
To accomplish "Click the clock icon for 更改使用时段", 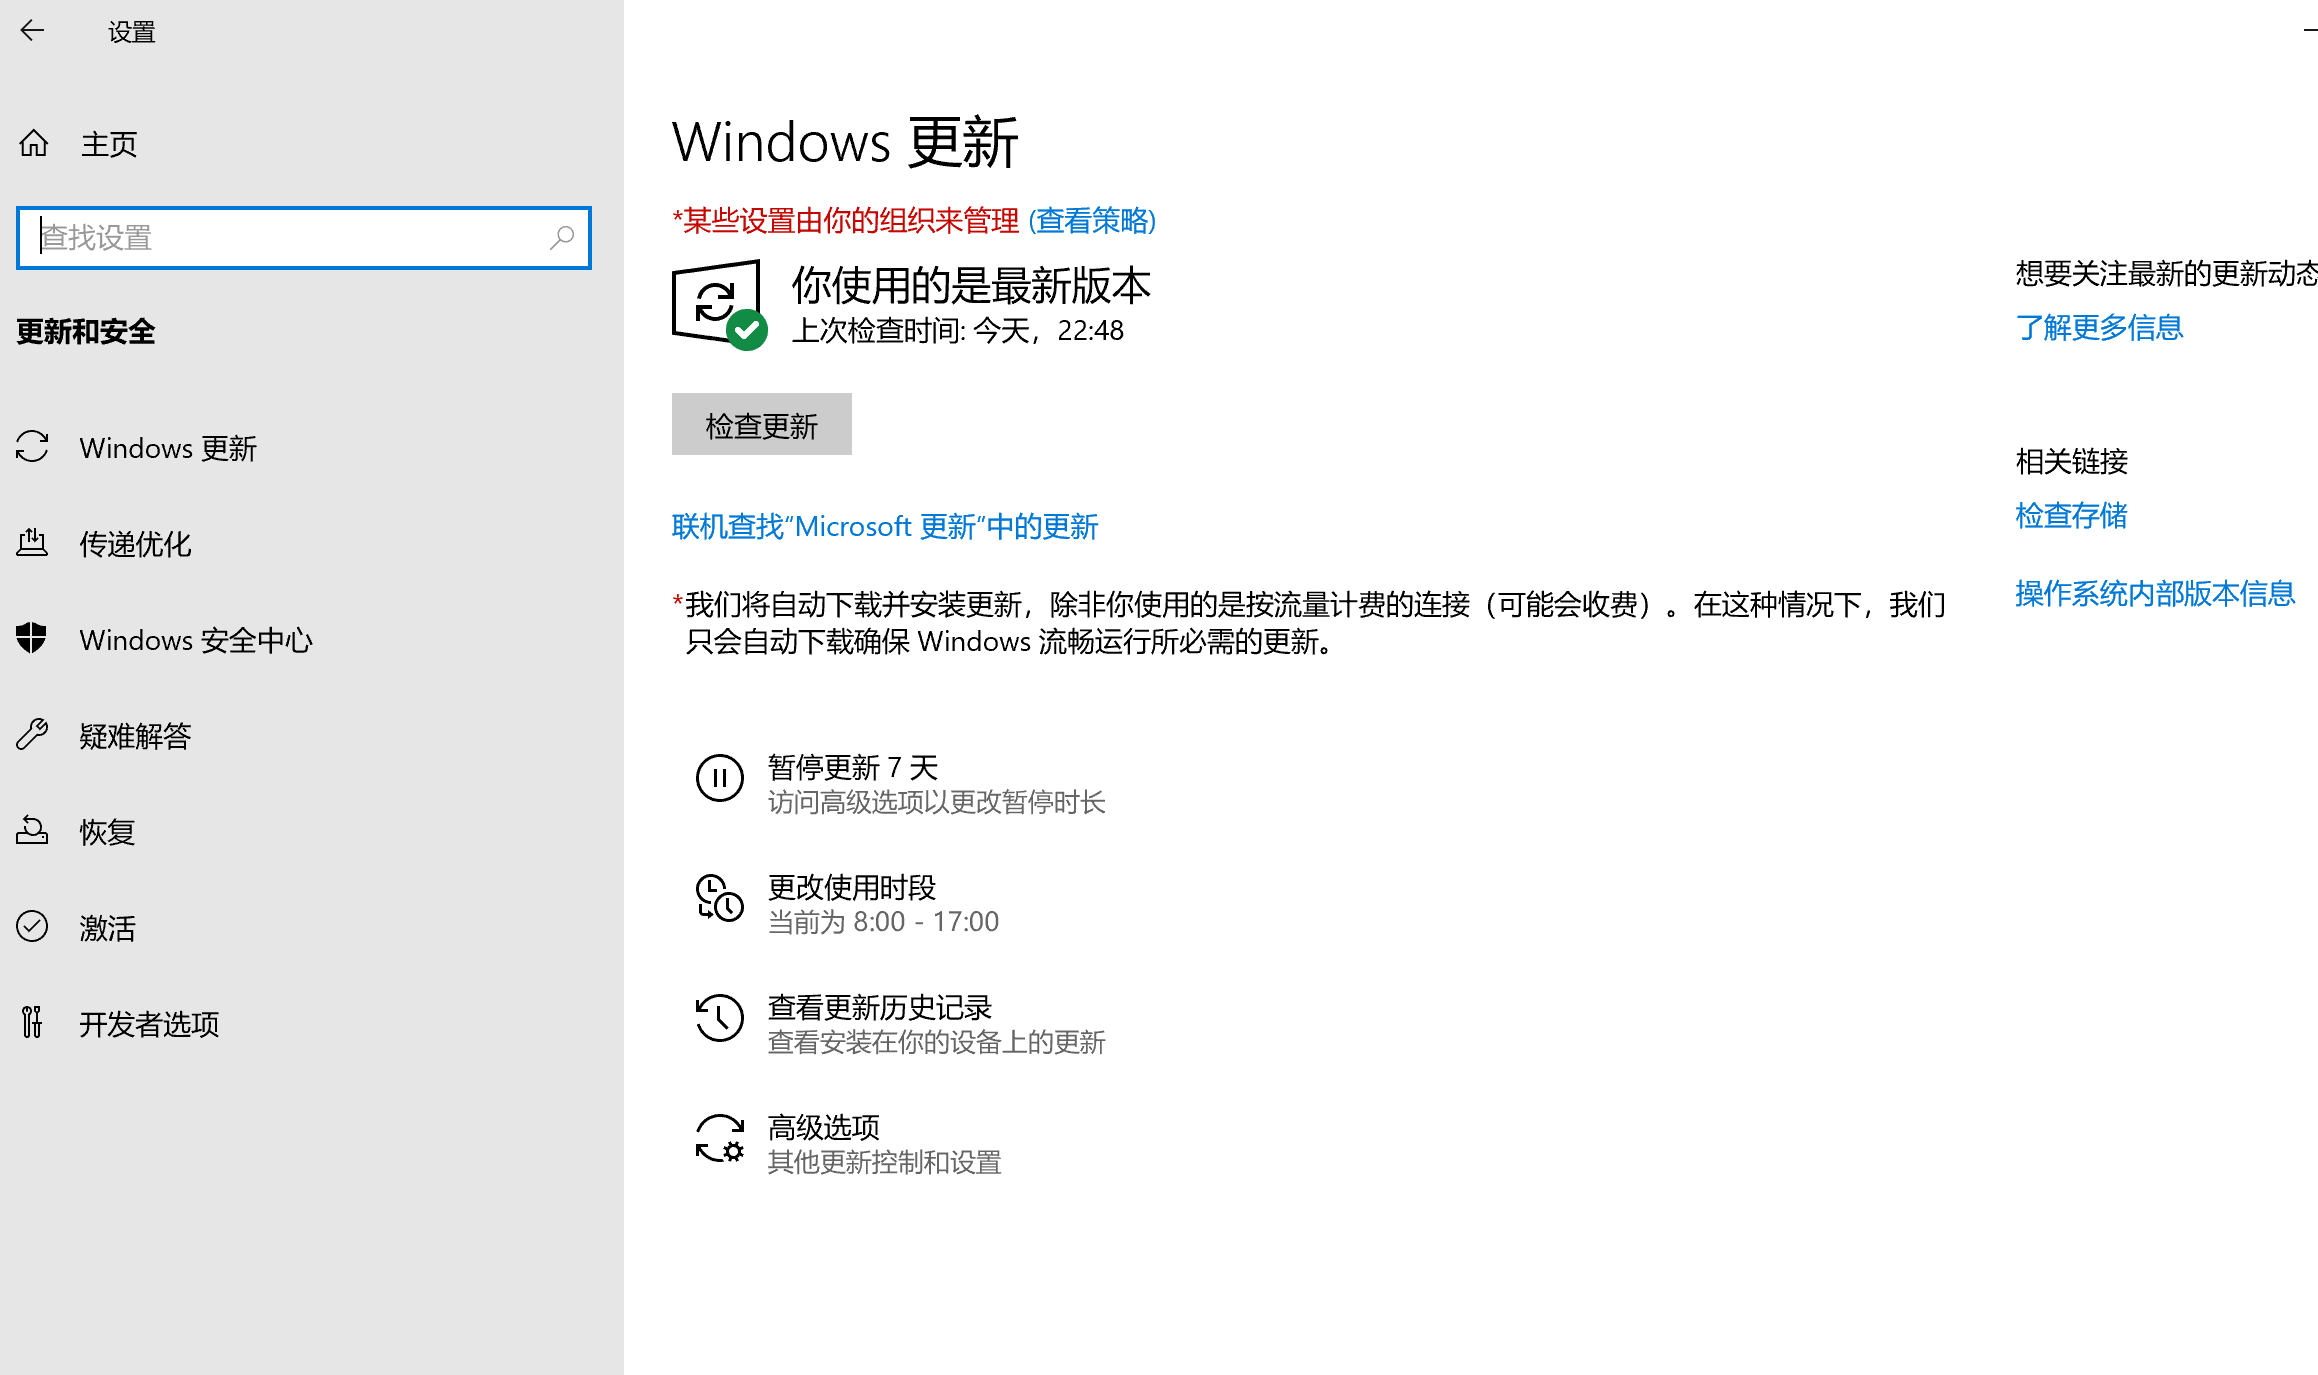I will [720, 898].
